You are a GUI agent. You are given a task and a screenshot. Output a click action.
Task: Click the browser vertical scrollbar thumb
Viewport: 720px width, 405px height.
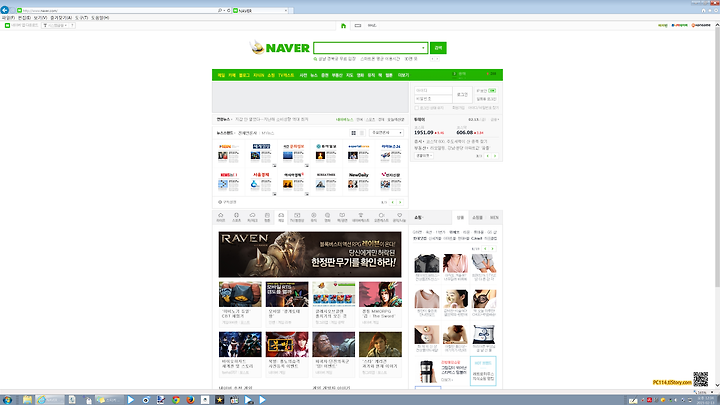[717, 156]
